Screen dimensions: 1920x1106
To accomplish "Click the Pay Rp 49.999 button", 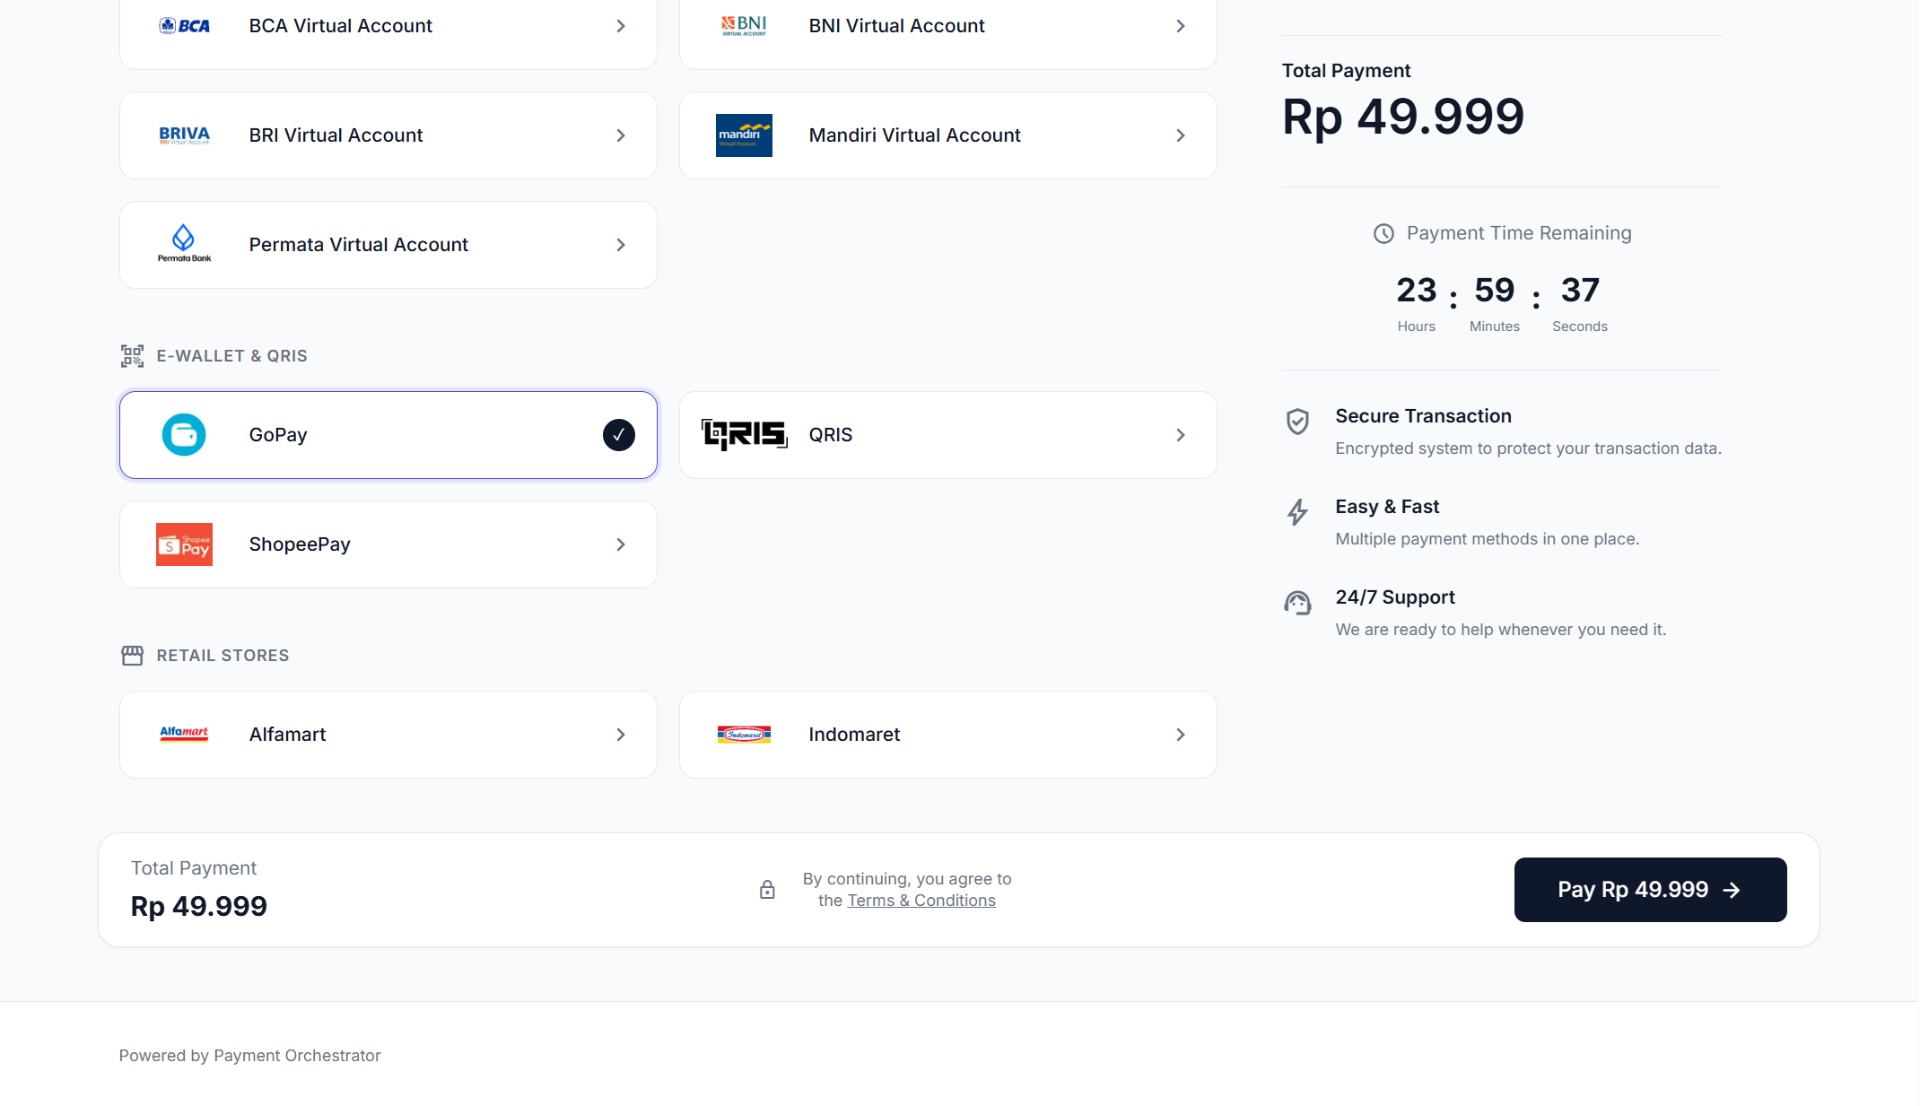I will 1650,890.
